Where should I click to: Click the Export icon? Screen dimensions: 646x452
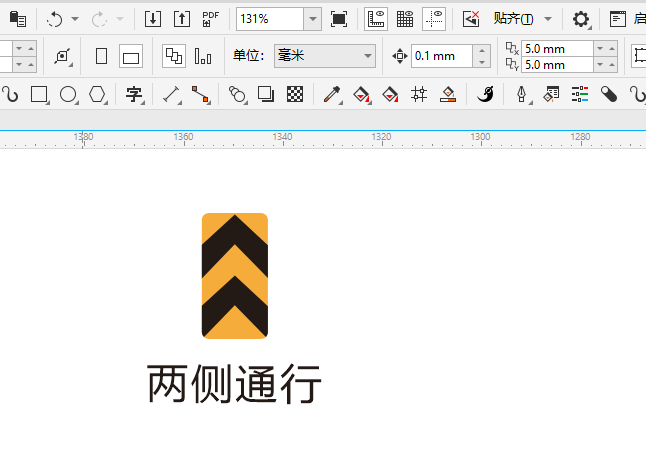pyautogui.click(x=182, y=19)
